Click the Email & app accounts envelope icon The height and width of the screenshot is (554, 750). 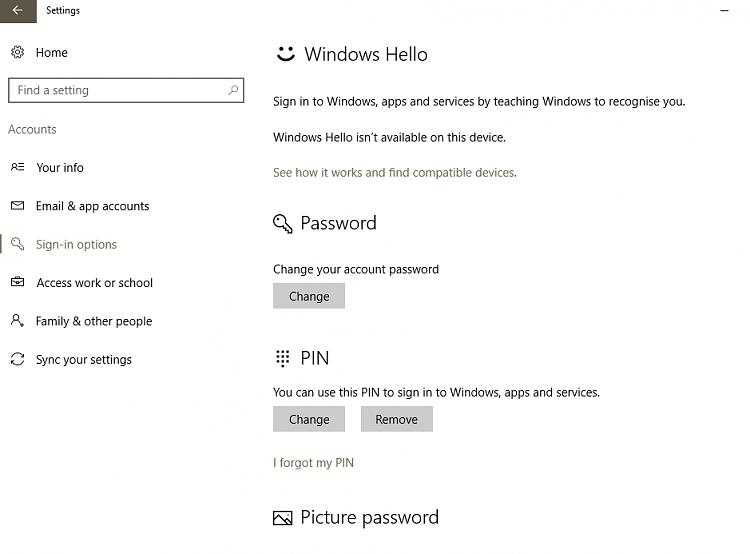18,206
